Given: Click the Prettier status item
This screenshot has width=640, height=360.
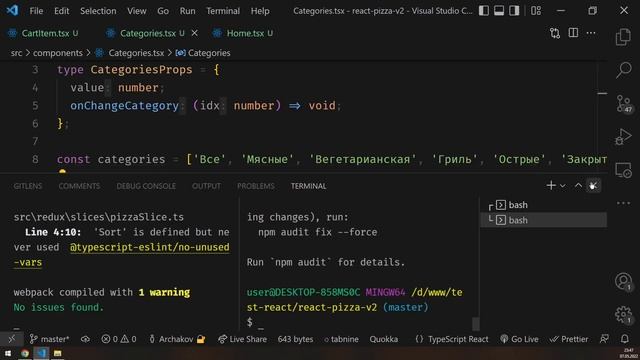Looking at the screenshot, I should coord(569,339).
